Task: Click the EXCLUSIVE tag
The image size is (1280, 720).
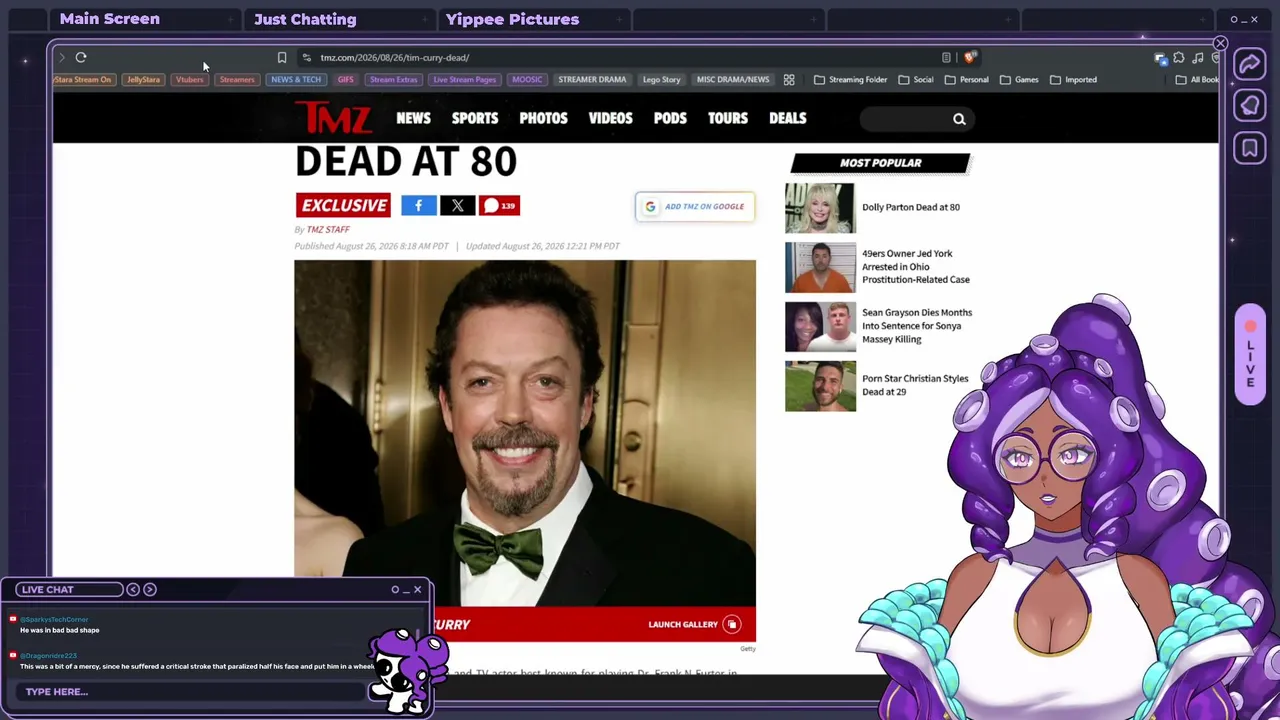Action: pyautogui.click(x=344, y=206)
